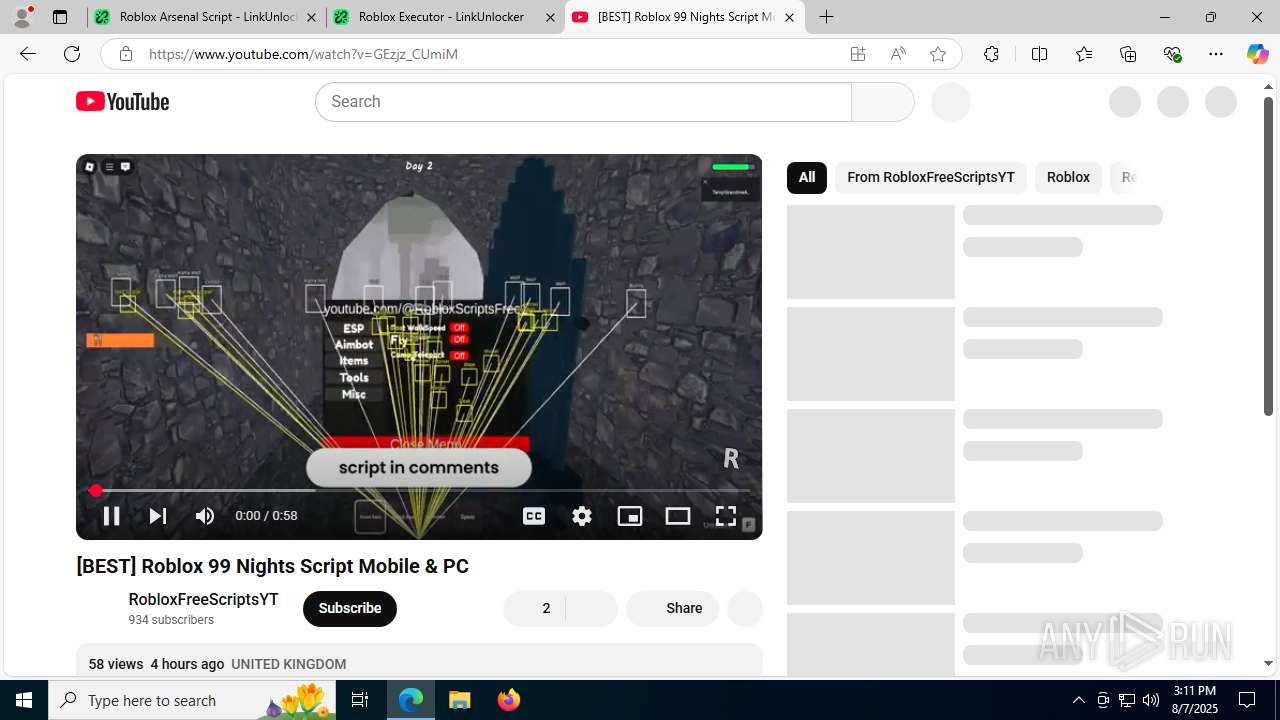The image size is (1280, 720).
Task: Refresh the current page
Action: pos(72,54)
